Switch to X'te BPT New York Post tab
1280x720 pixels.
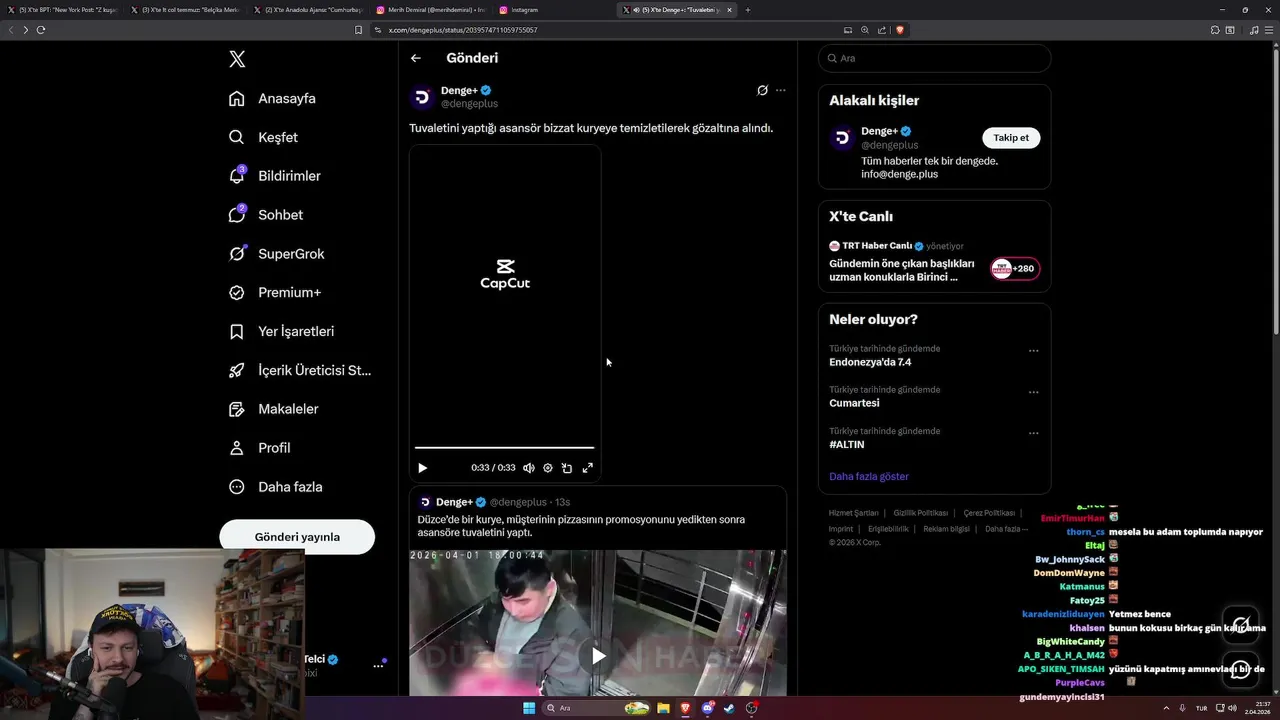click(61, 10)
